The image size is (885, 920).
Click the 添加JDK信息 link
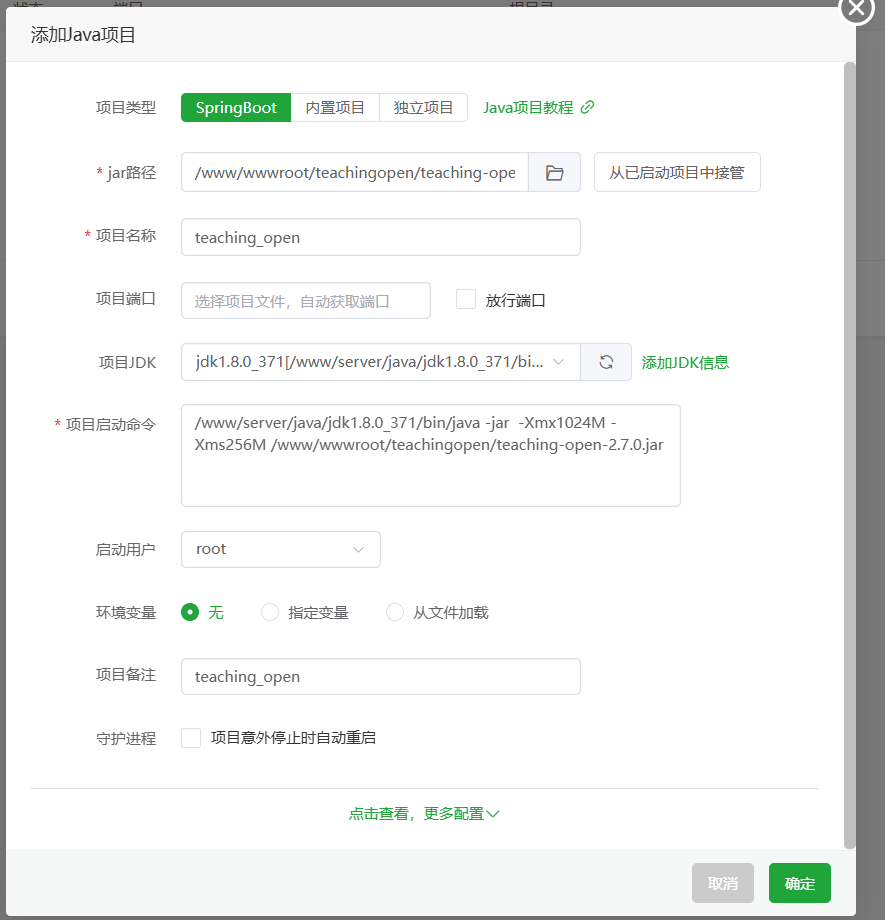(x=685, y=362)
